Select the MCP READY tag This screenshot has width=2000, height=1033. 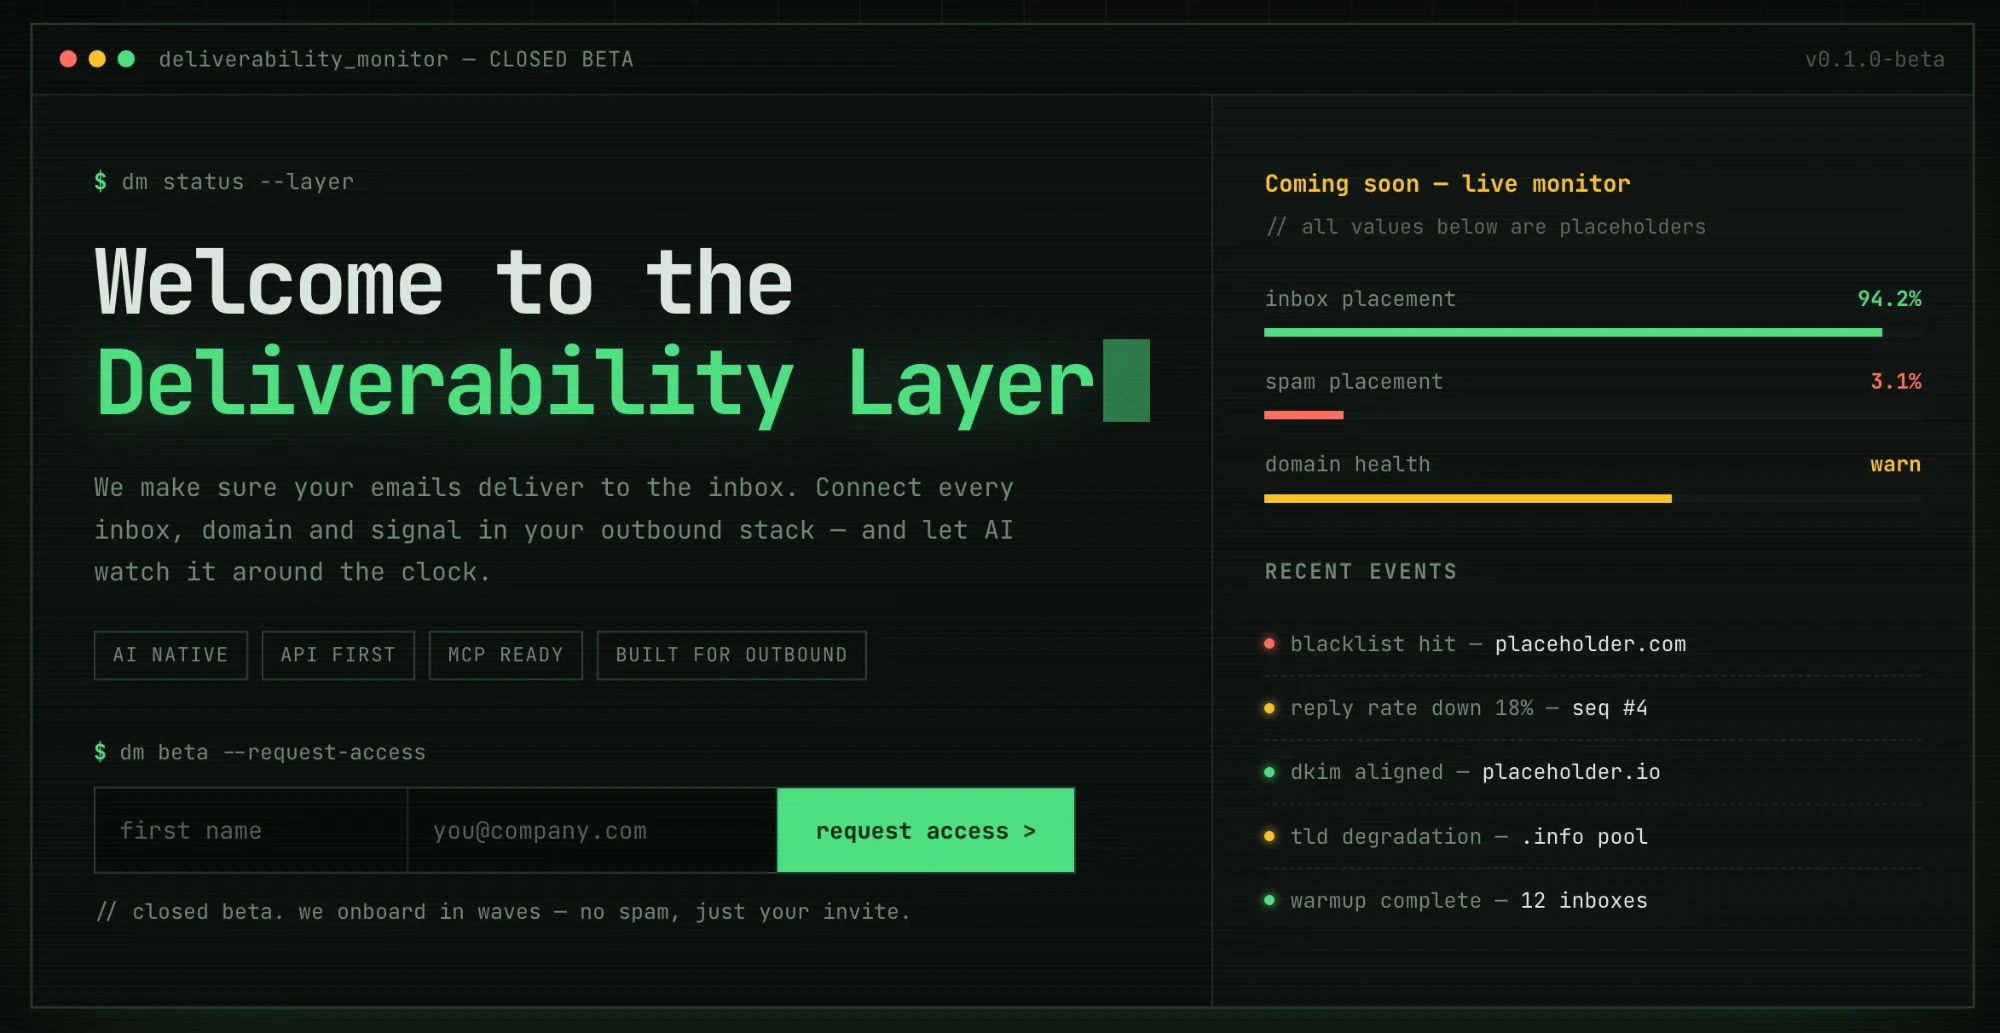506,655
